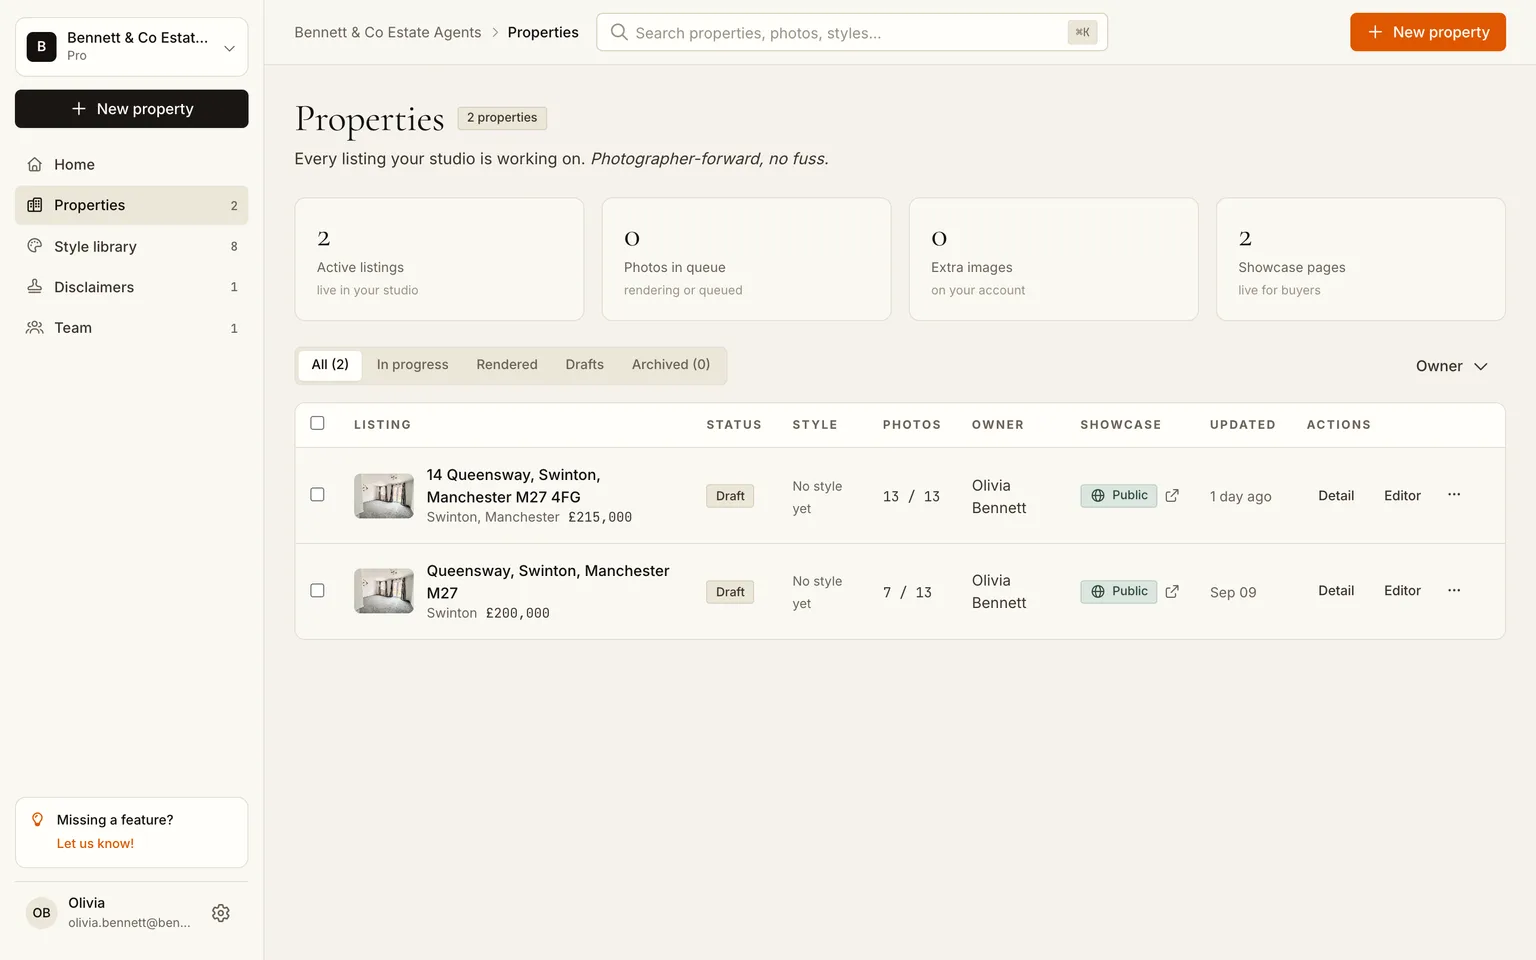1536x960 pixels.
Task: Click the Active listings stat card
Action: pos(439,259)
